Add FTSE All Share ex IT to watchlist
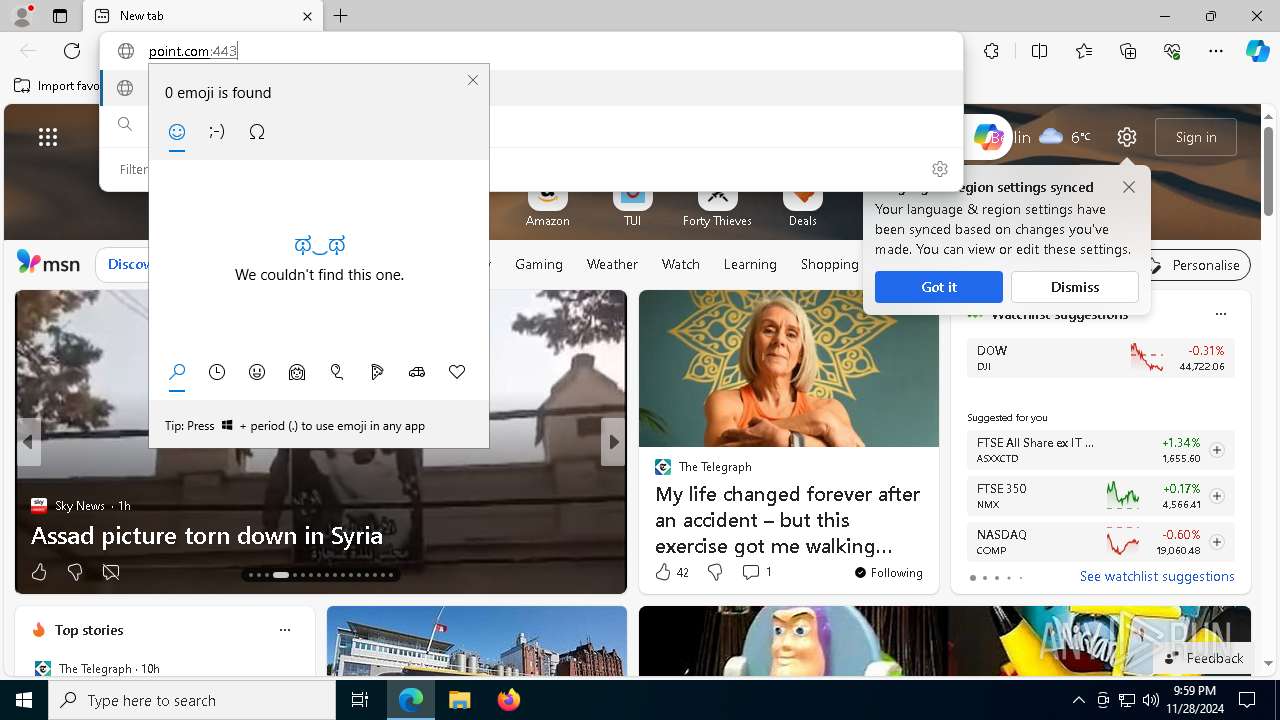 1217,450
